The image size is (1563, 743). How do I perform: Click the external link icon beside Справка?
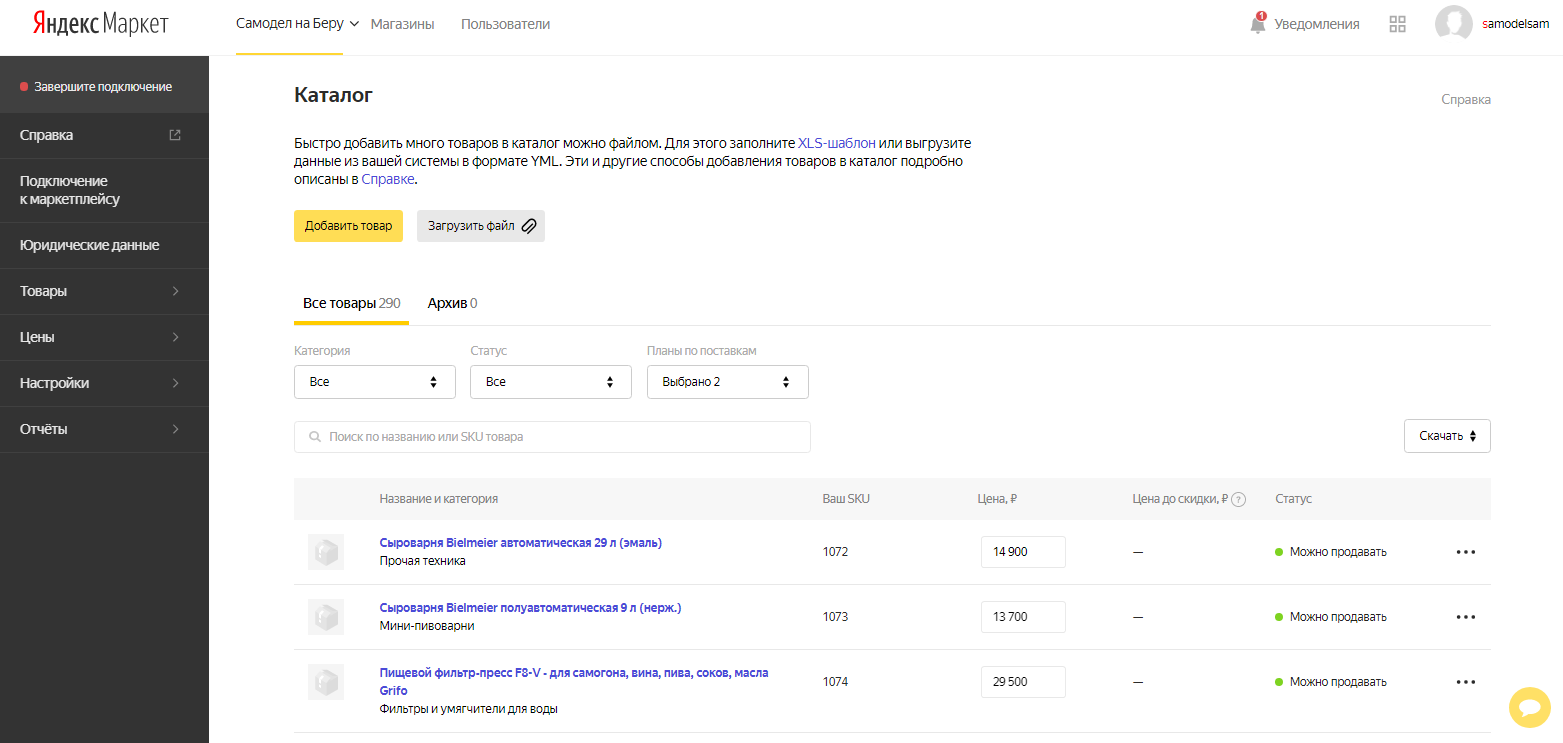coord(175,135)
